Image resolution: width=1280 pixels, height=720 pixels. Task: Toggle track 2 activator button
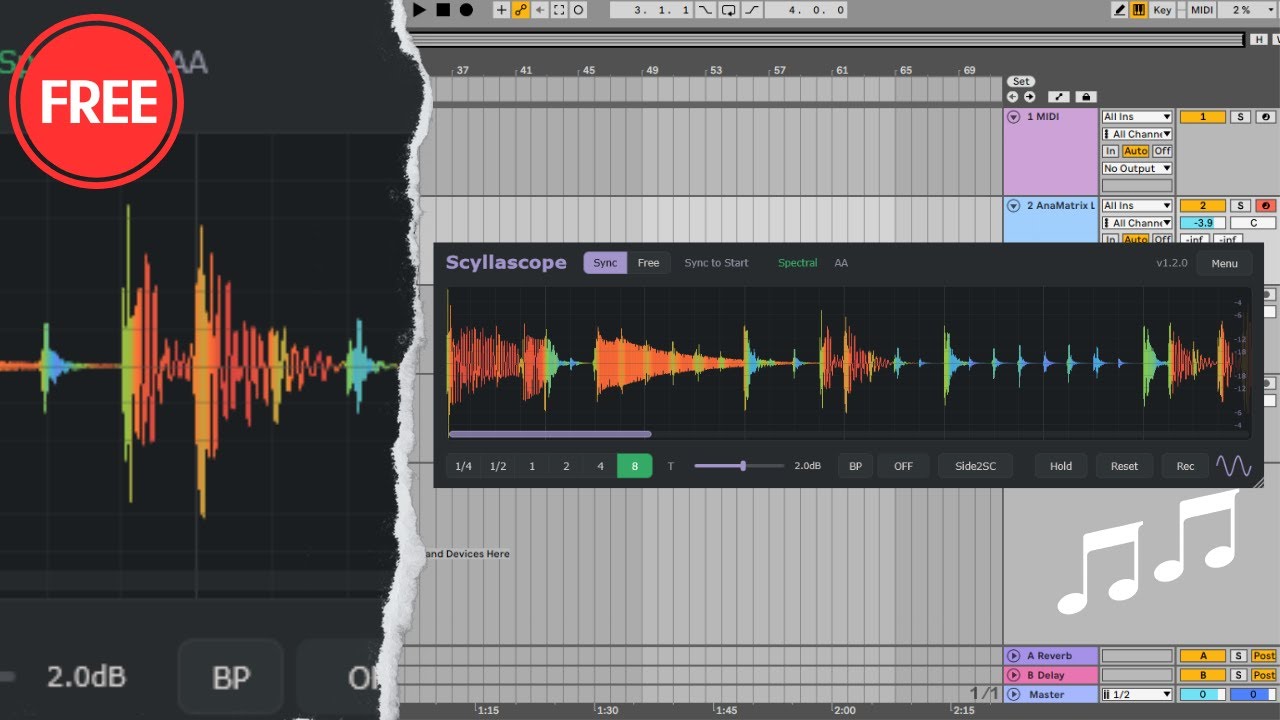(x=1203, y=206)
